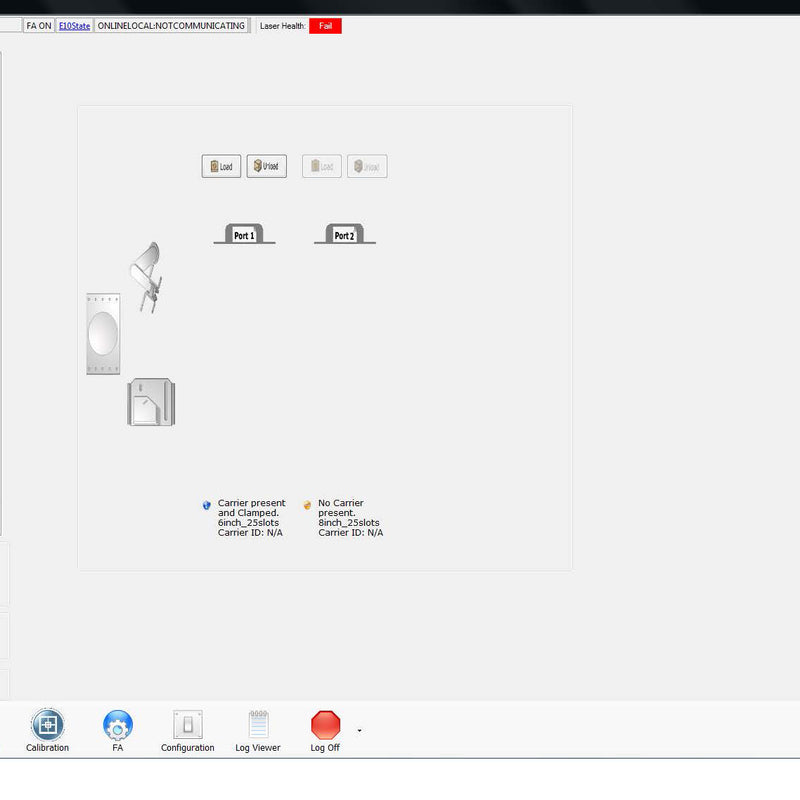
Task: Click the wafer aligner module graphic
Action: click(152, 402)
